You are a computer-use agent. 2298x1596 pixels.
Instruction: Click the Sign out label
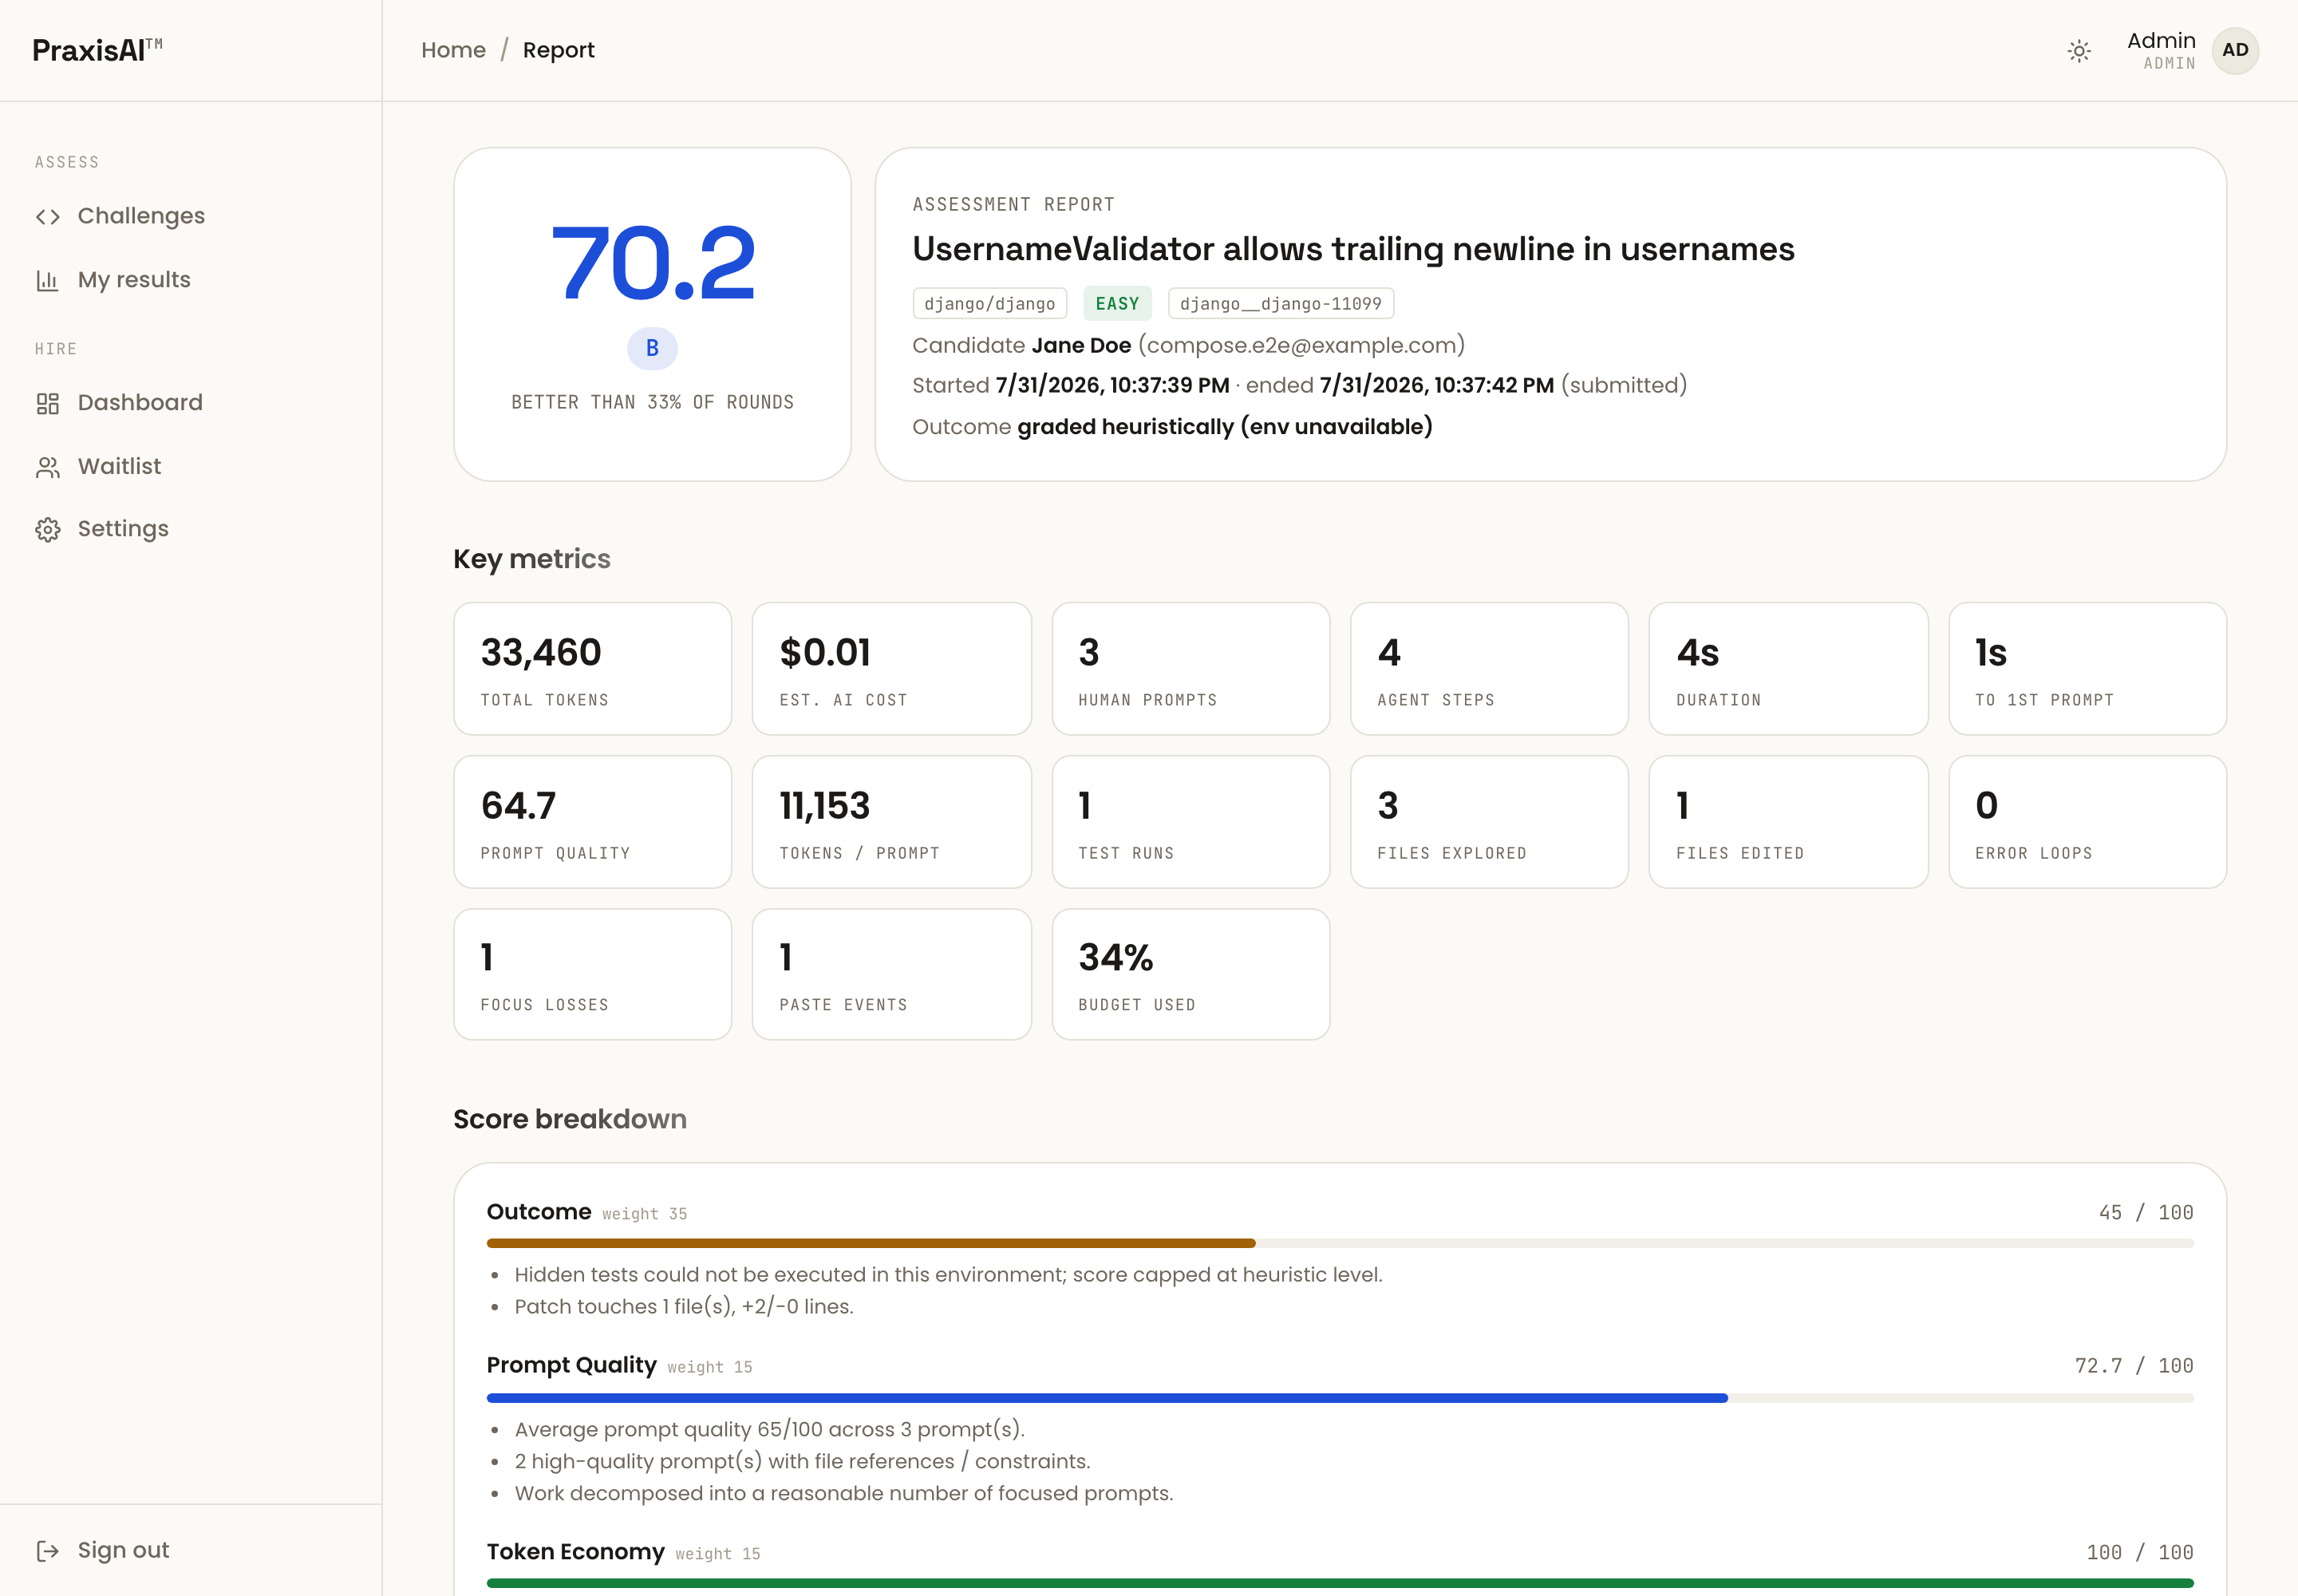123,1550
